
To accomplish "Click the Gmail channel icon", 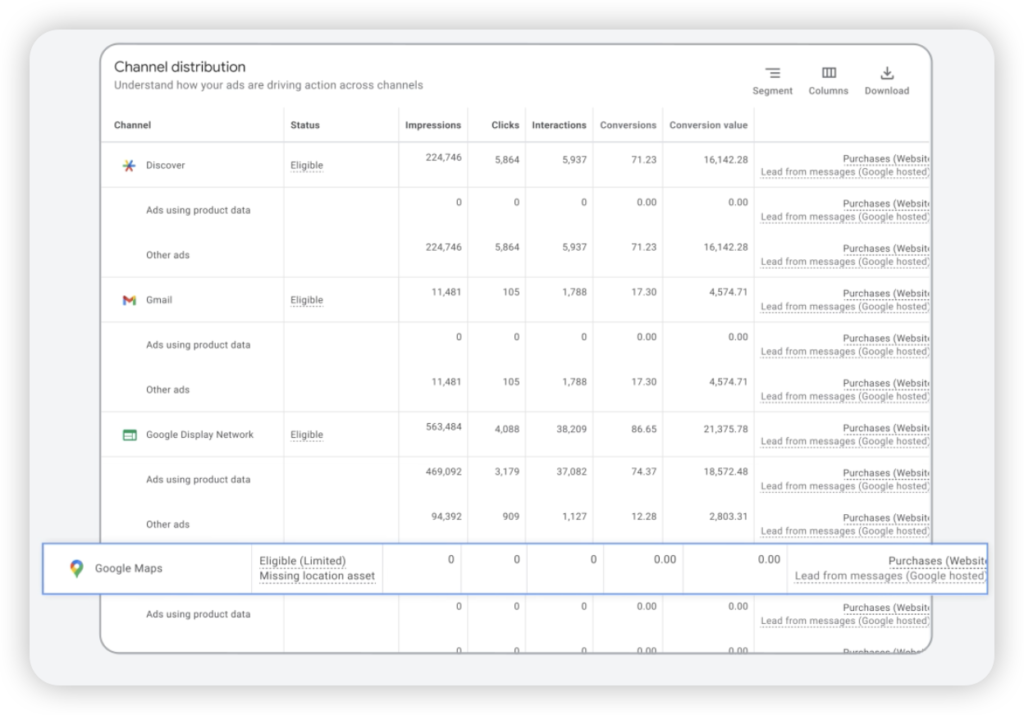I will 129,300.
